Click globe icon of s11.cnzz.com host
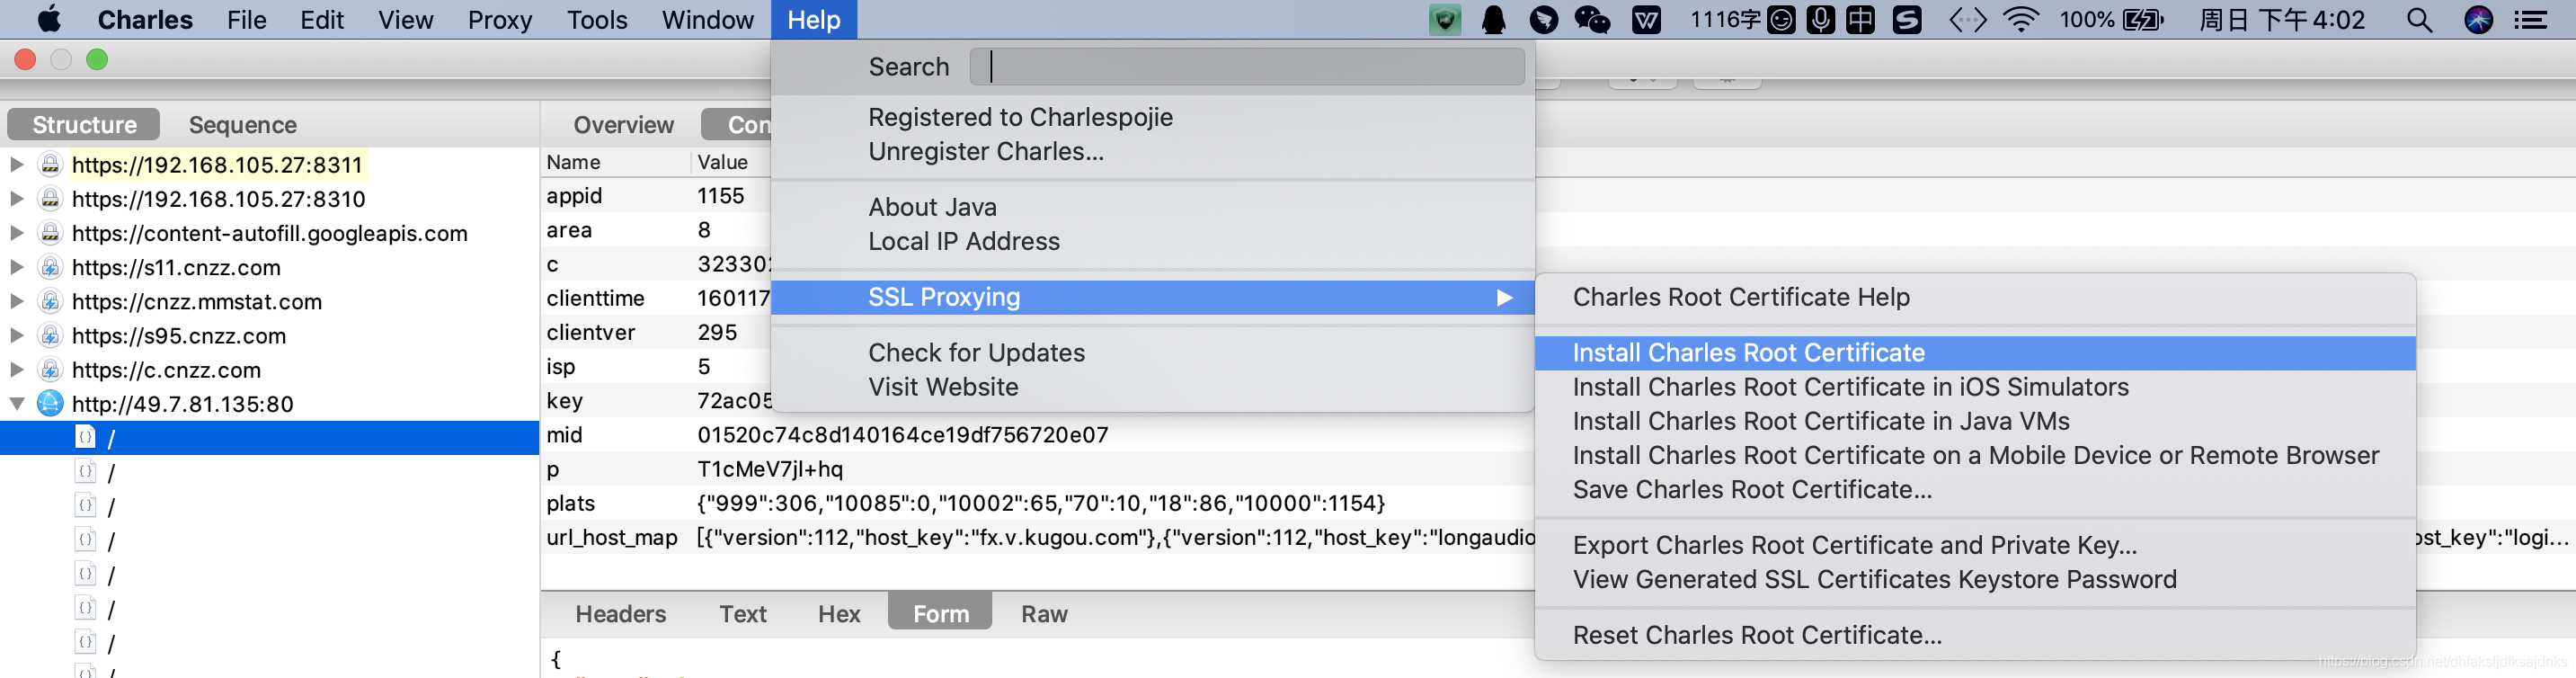The height and width of the screenshot is (678, 2576). (x=50, y=267)
